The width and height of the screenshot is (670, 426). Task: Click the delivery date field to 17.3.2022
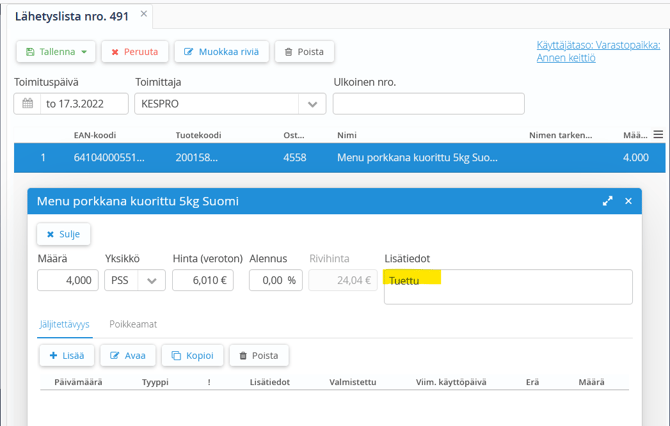coord(84,104)
